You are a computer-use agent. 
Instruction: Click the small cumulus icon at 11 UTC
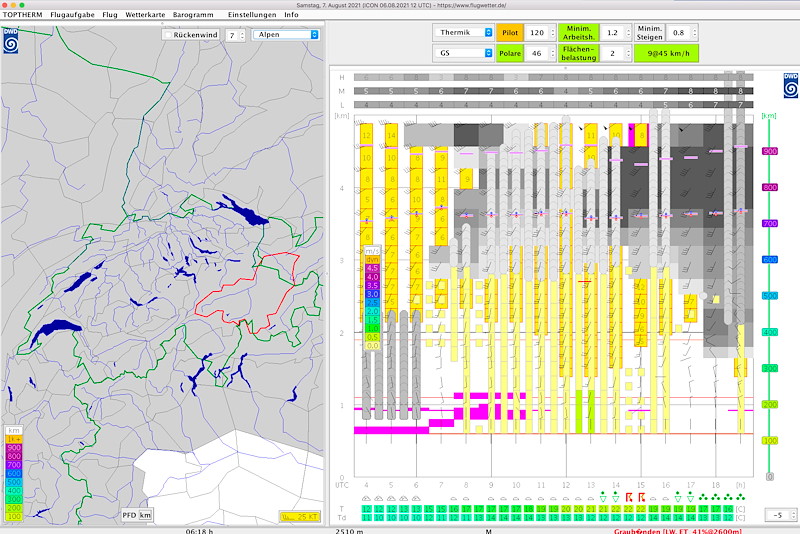pos(541,498)
